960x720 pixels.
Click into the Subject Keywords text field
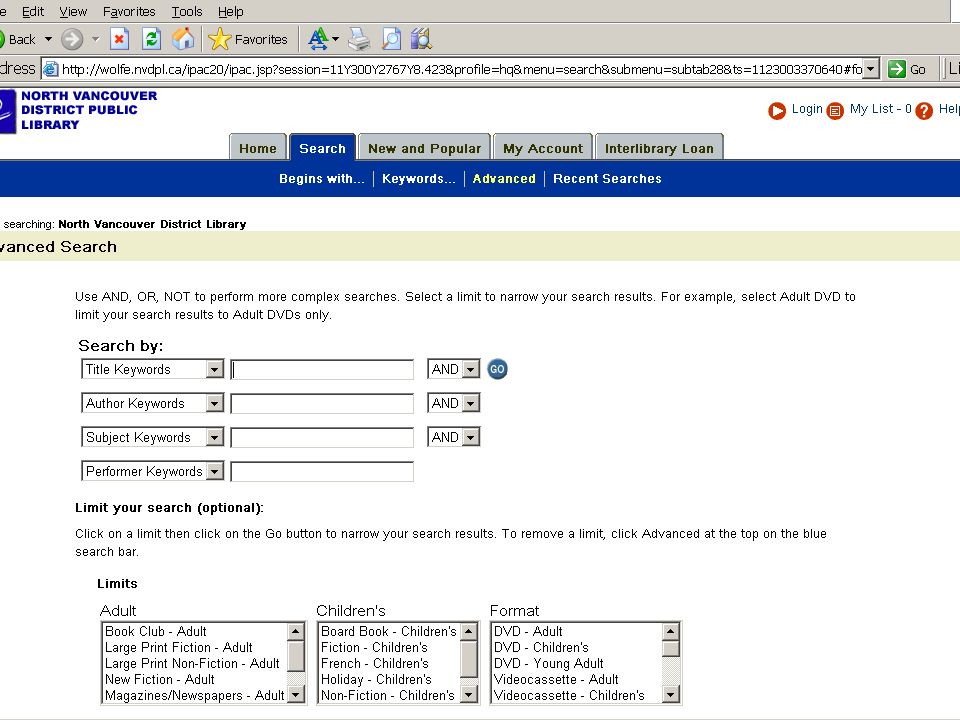coord(322,438)
